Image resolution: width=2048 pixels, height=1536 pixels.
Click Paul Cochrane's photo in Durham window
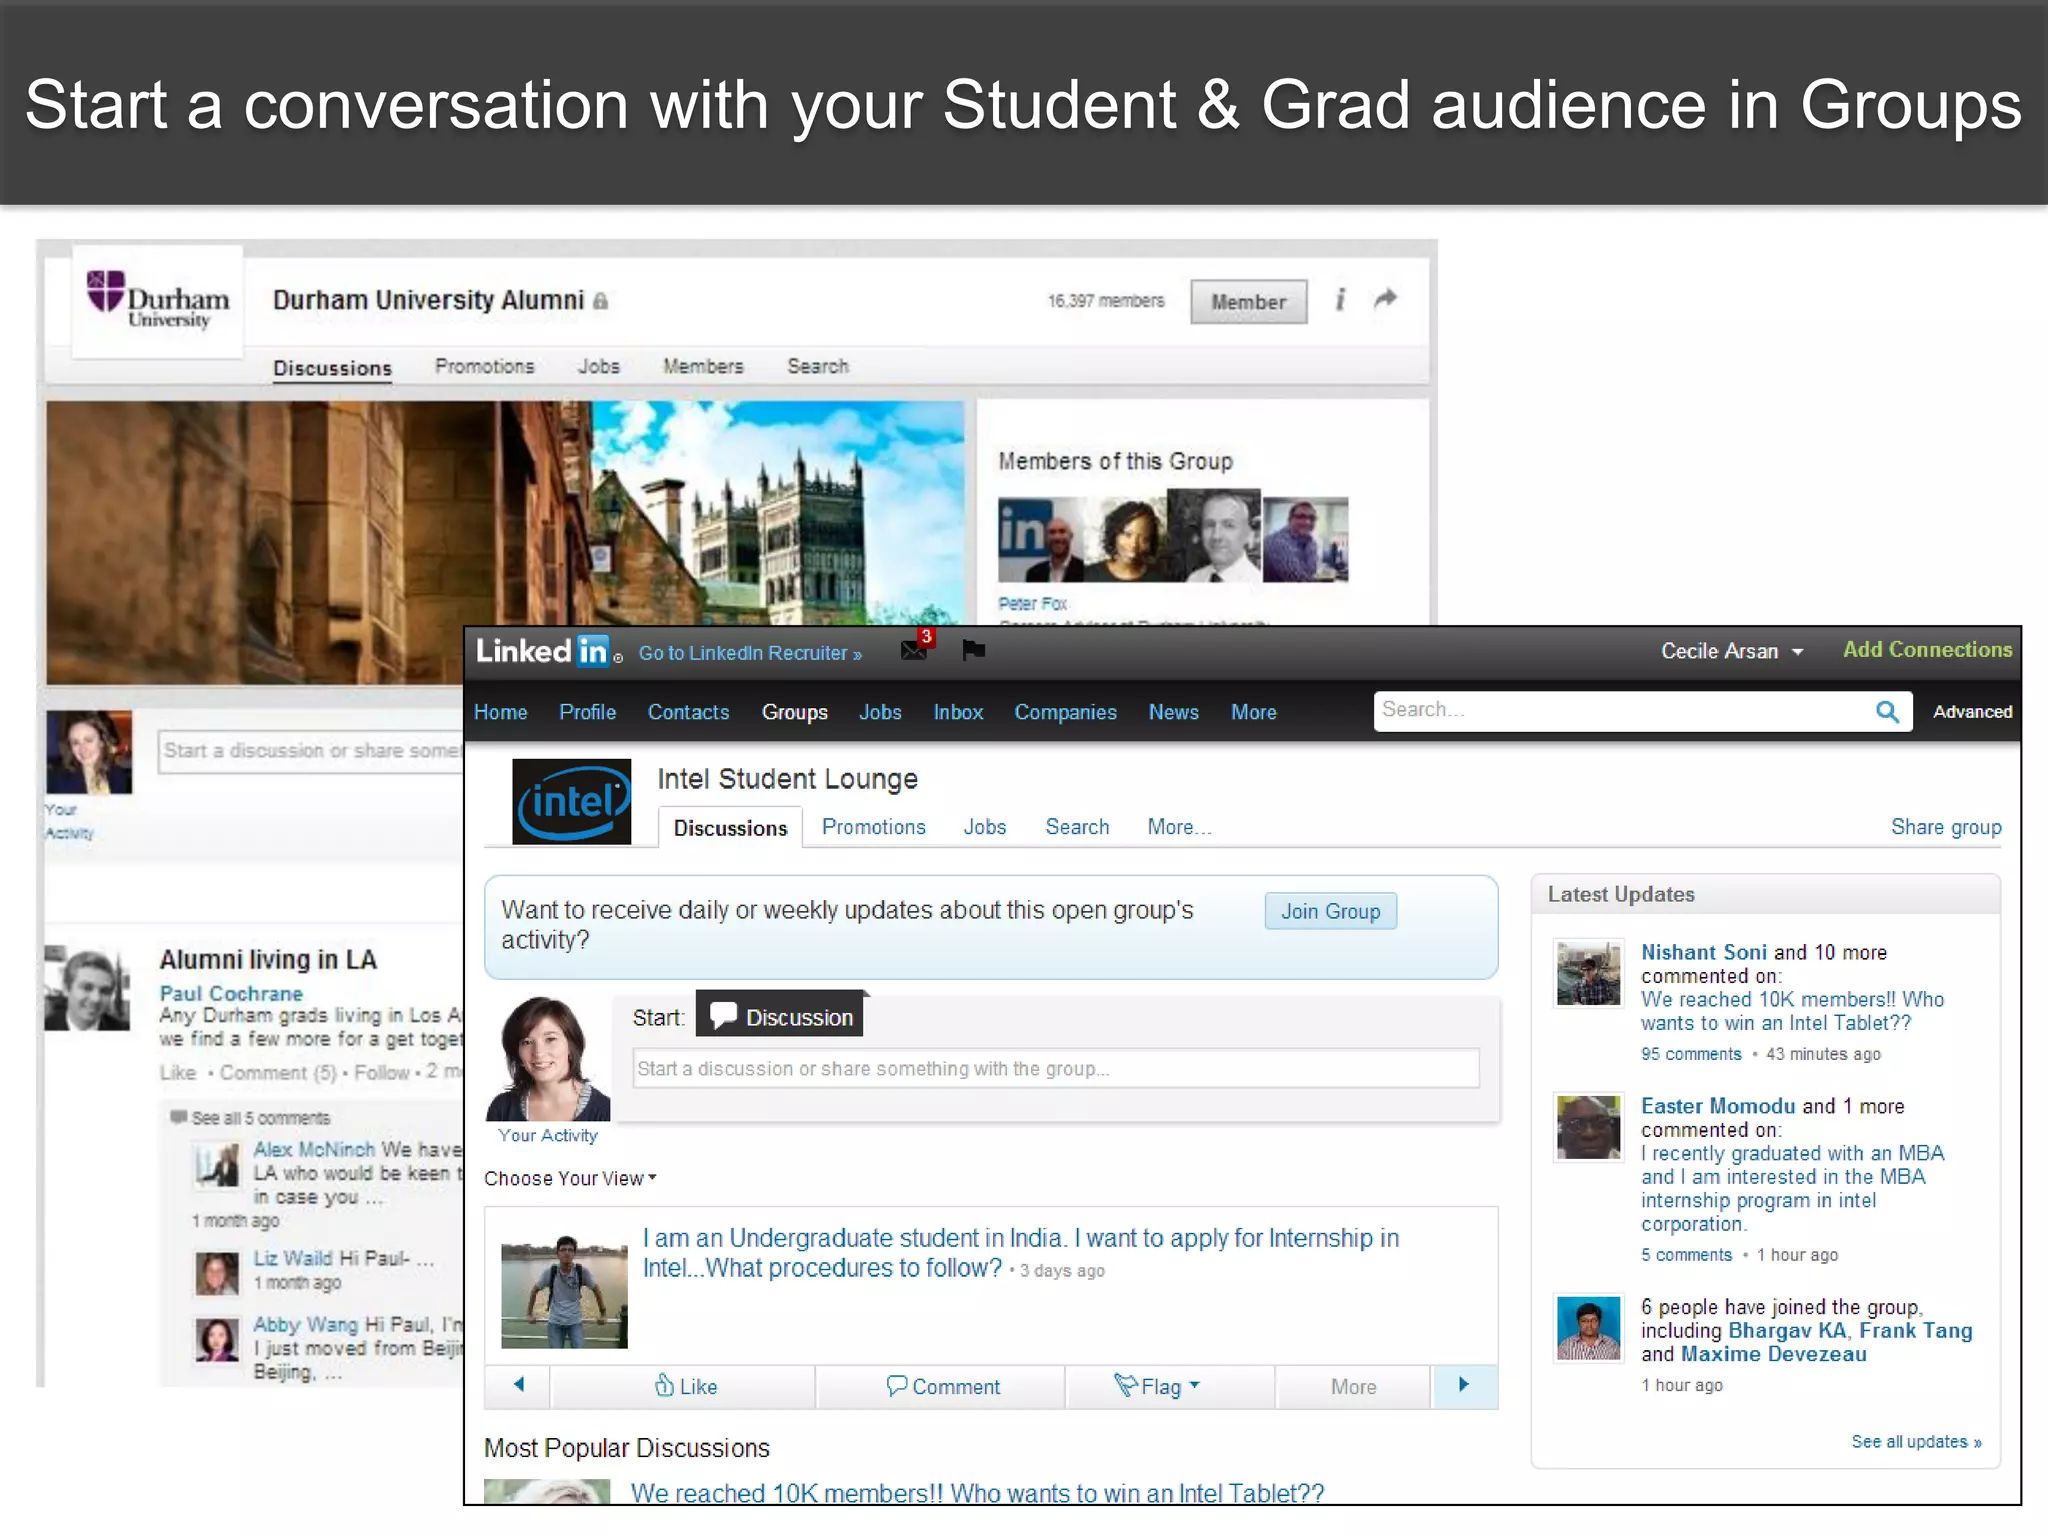[87, 988]
